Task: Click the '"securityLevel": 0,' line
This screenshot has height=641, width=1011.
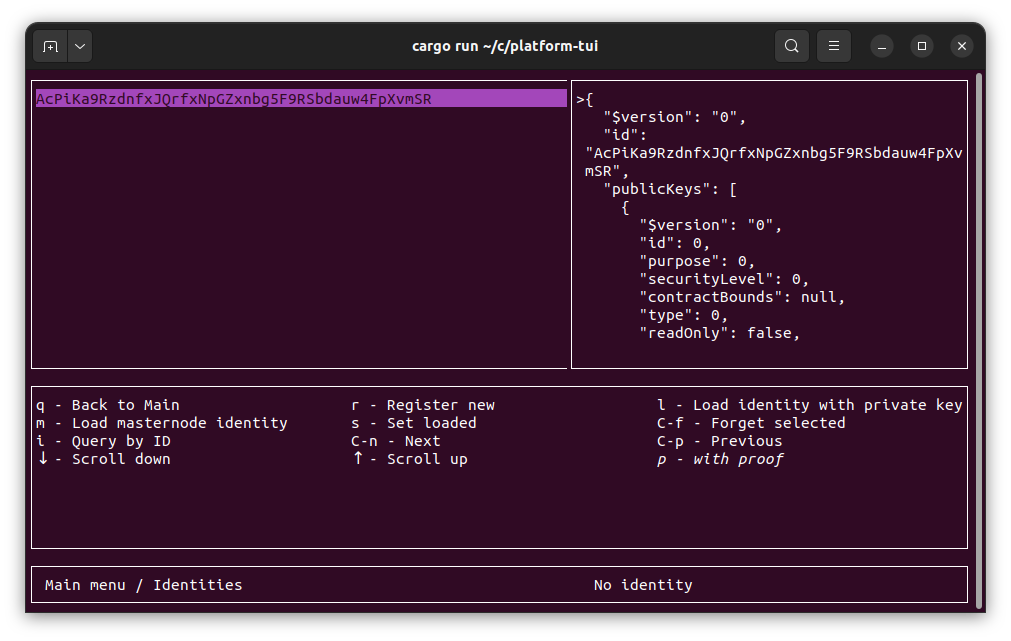Action: pos(724,279)
